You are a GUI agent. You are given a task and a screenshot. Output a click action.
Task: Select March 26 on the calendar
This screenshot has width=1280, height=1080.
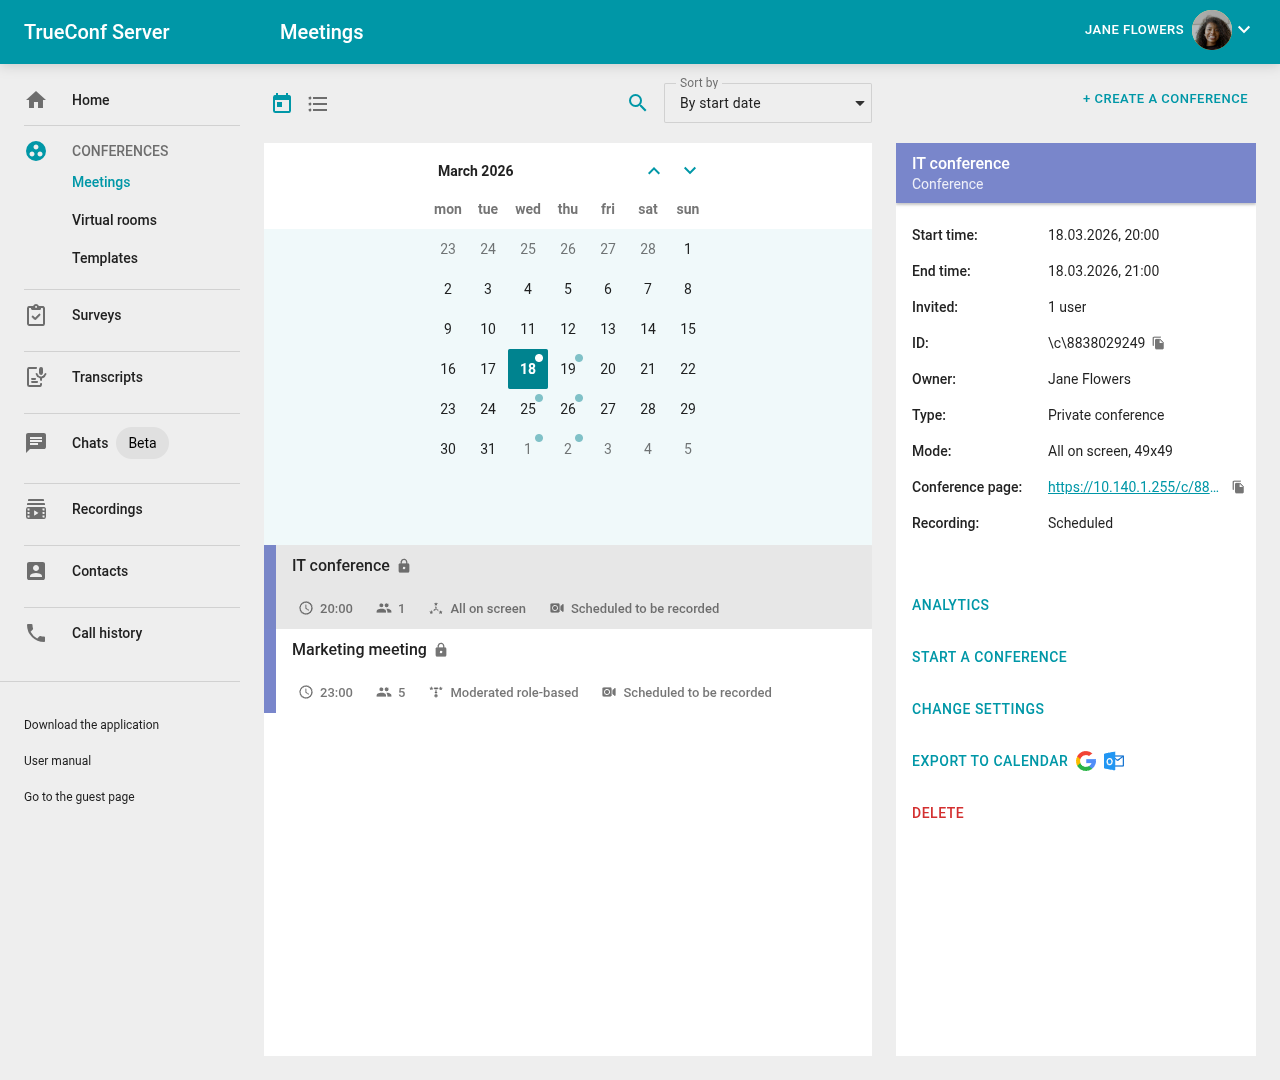click(568, 409)
